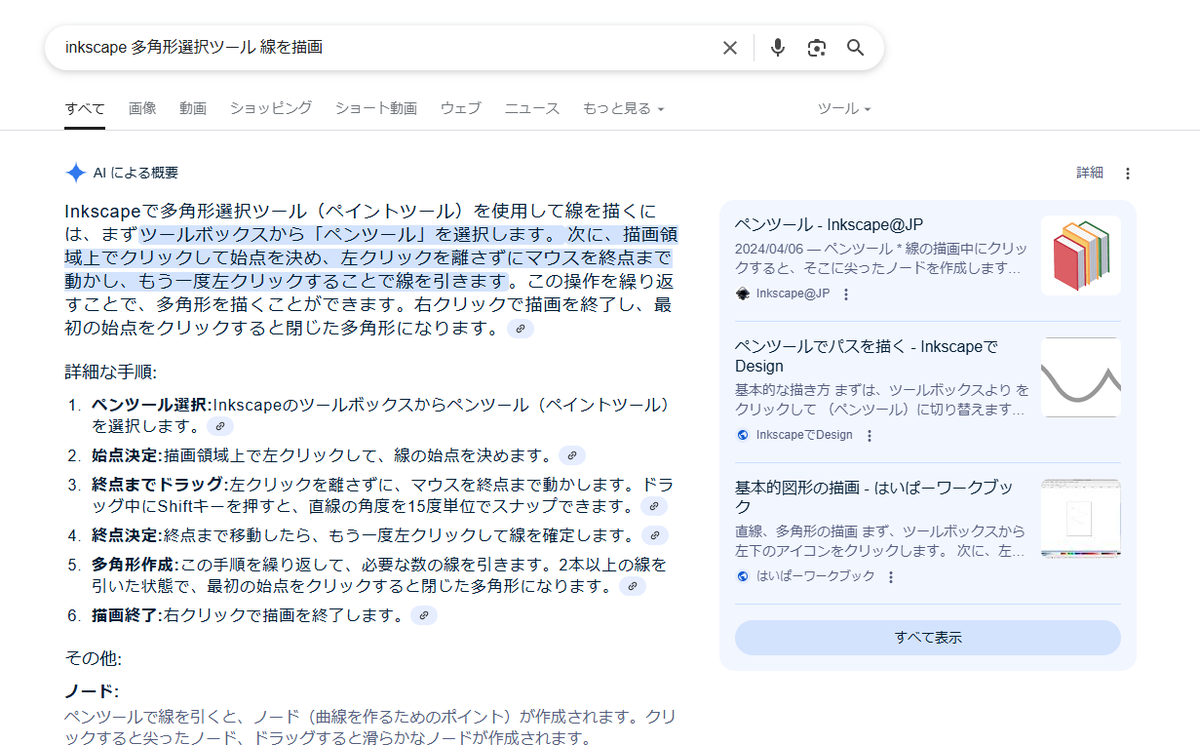
Task: Open image search camera lens icon
Action: [817, 48]
